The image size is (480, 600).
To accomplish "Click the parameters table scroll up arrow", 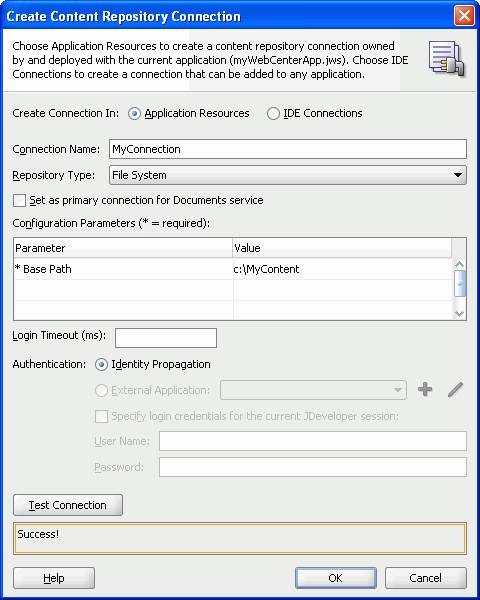I will pyautogui.click(x=459, y=264).
